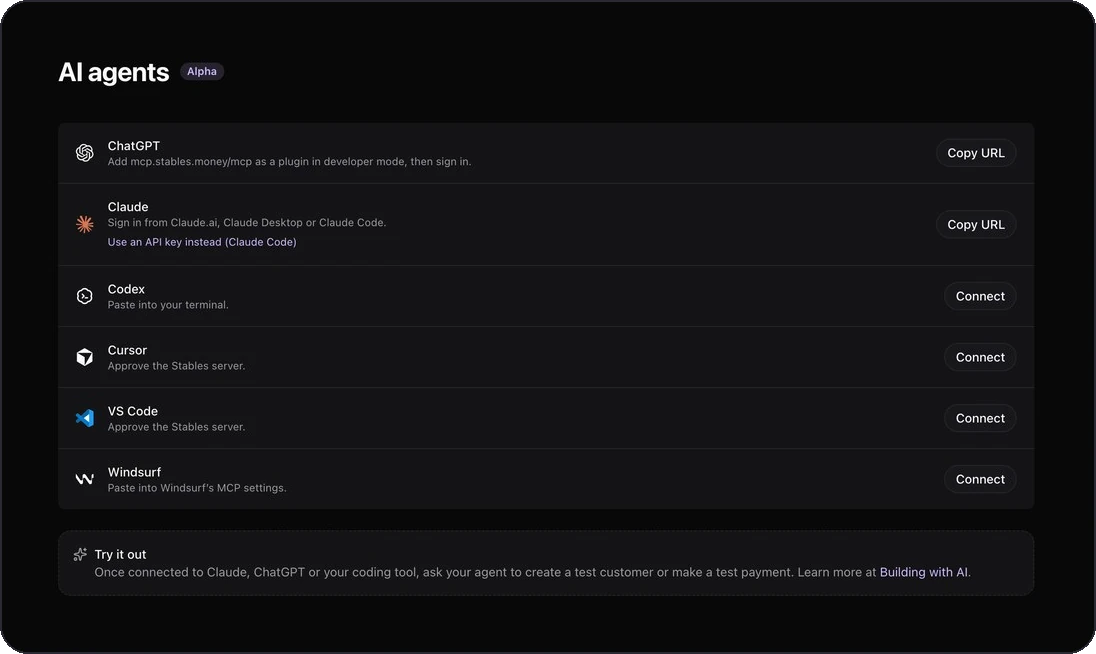Click 'Paste into Windsurf's MCP settings.' text
This screenshot has height=654, width=1096.
click(x=197, y=488)
